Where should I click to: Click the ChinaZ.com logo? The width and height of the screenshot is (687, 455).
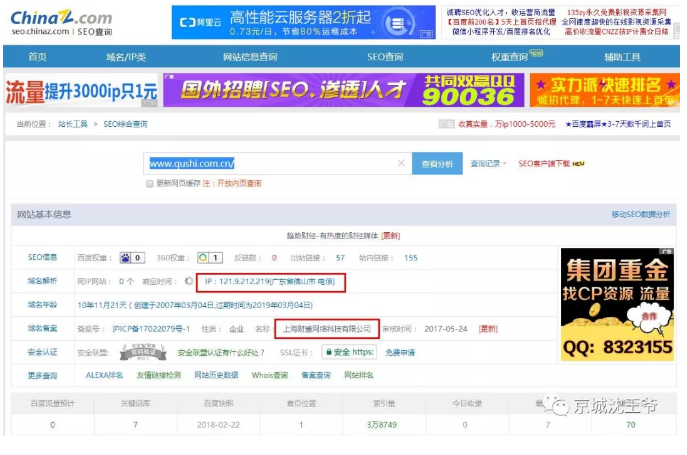[61, 18]
